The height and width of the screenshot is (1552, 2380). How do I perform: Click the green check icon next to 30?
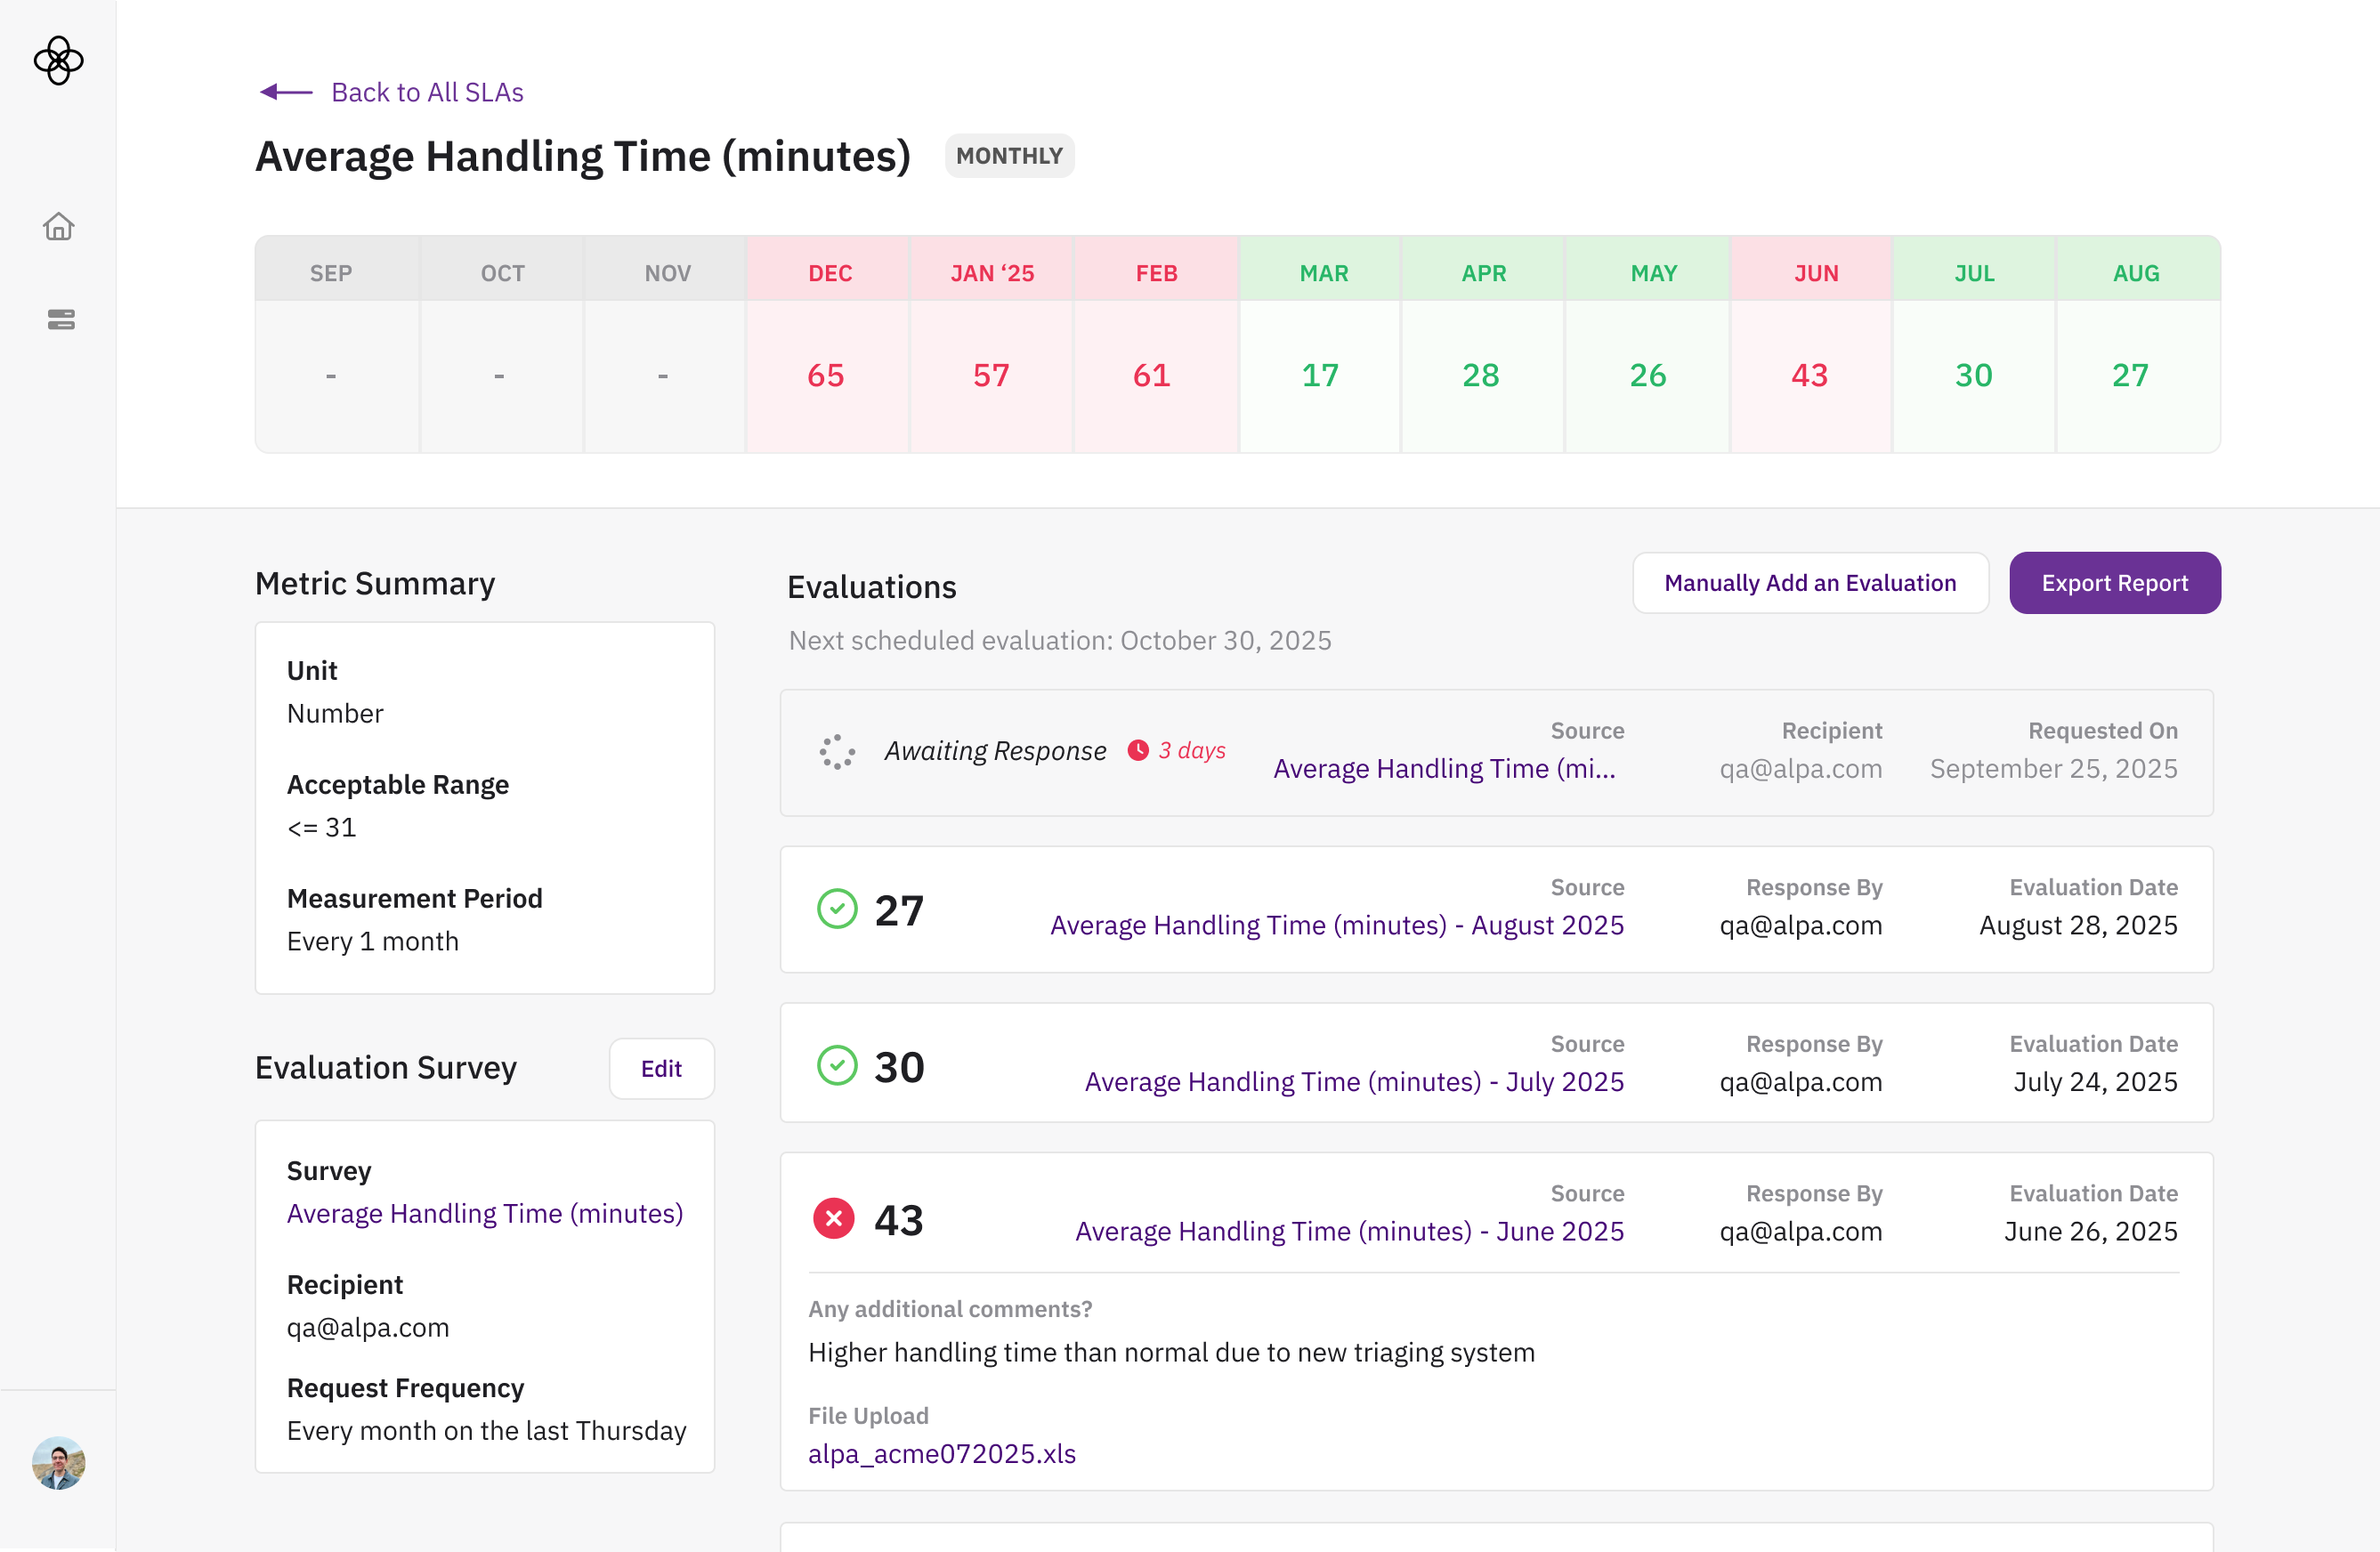837,1066
